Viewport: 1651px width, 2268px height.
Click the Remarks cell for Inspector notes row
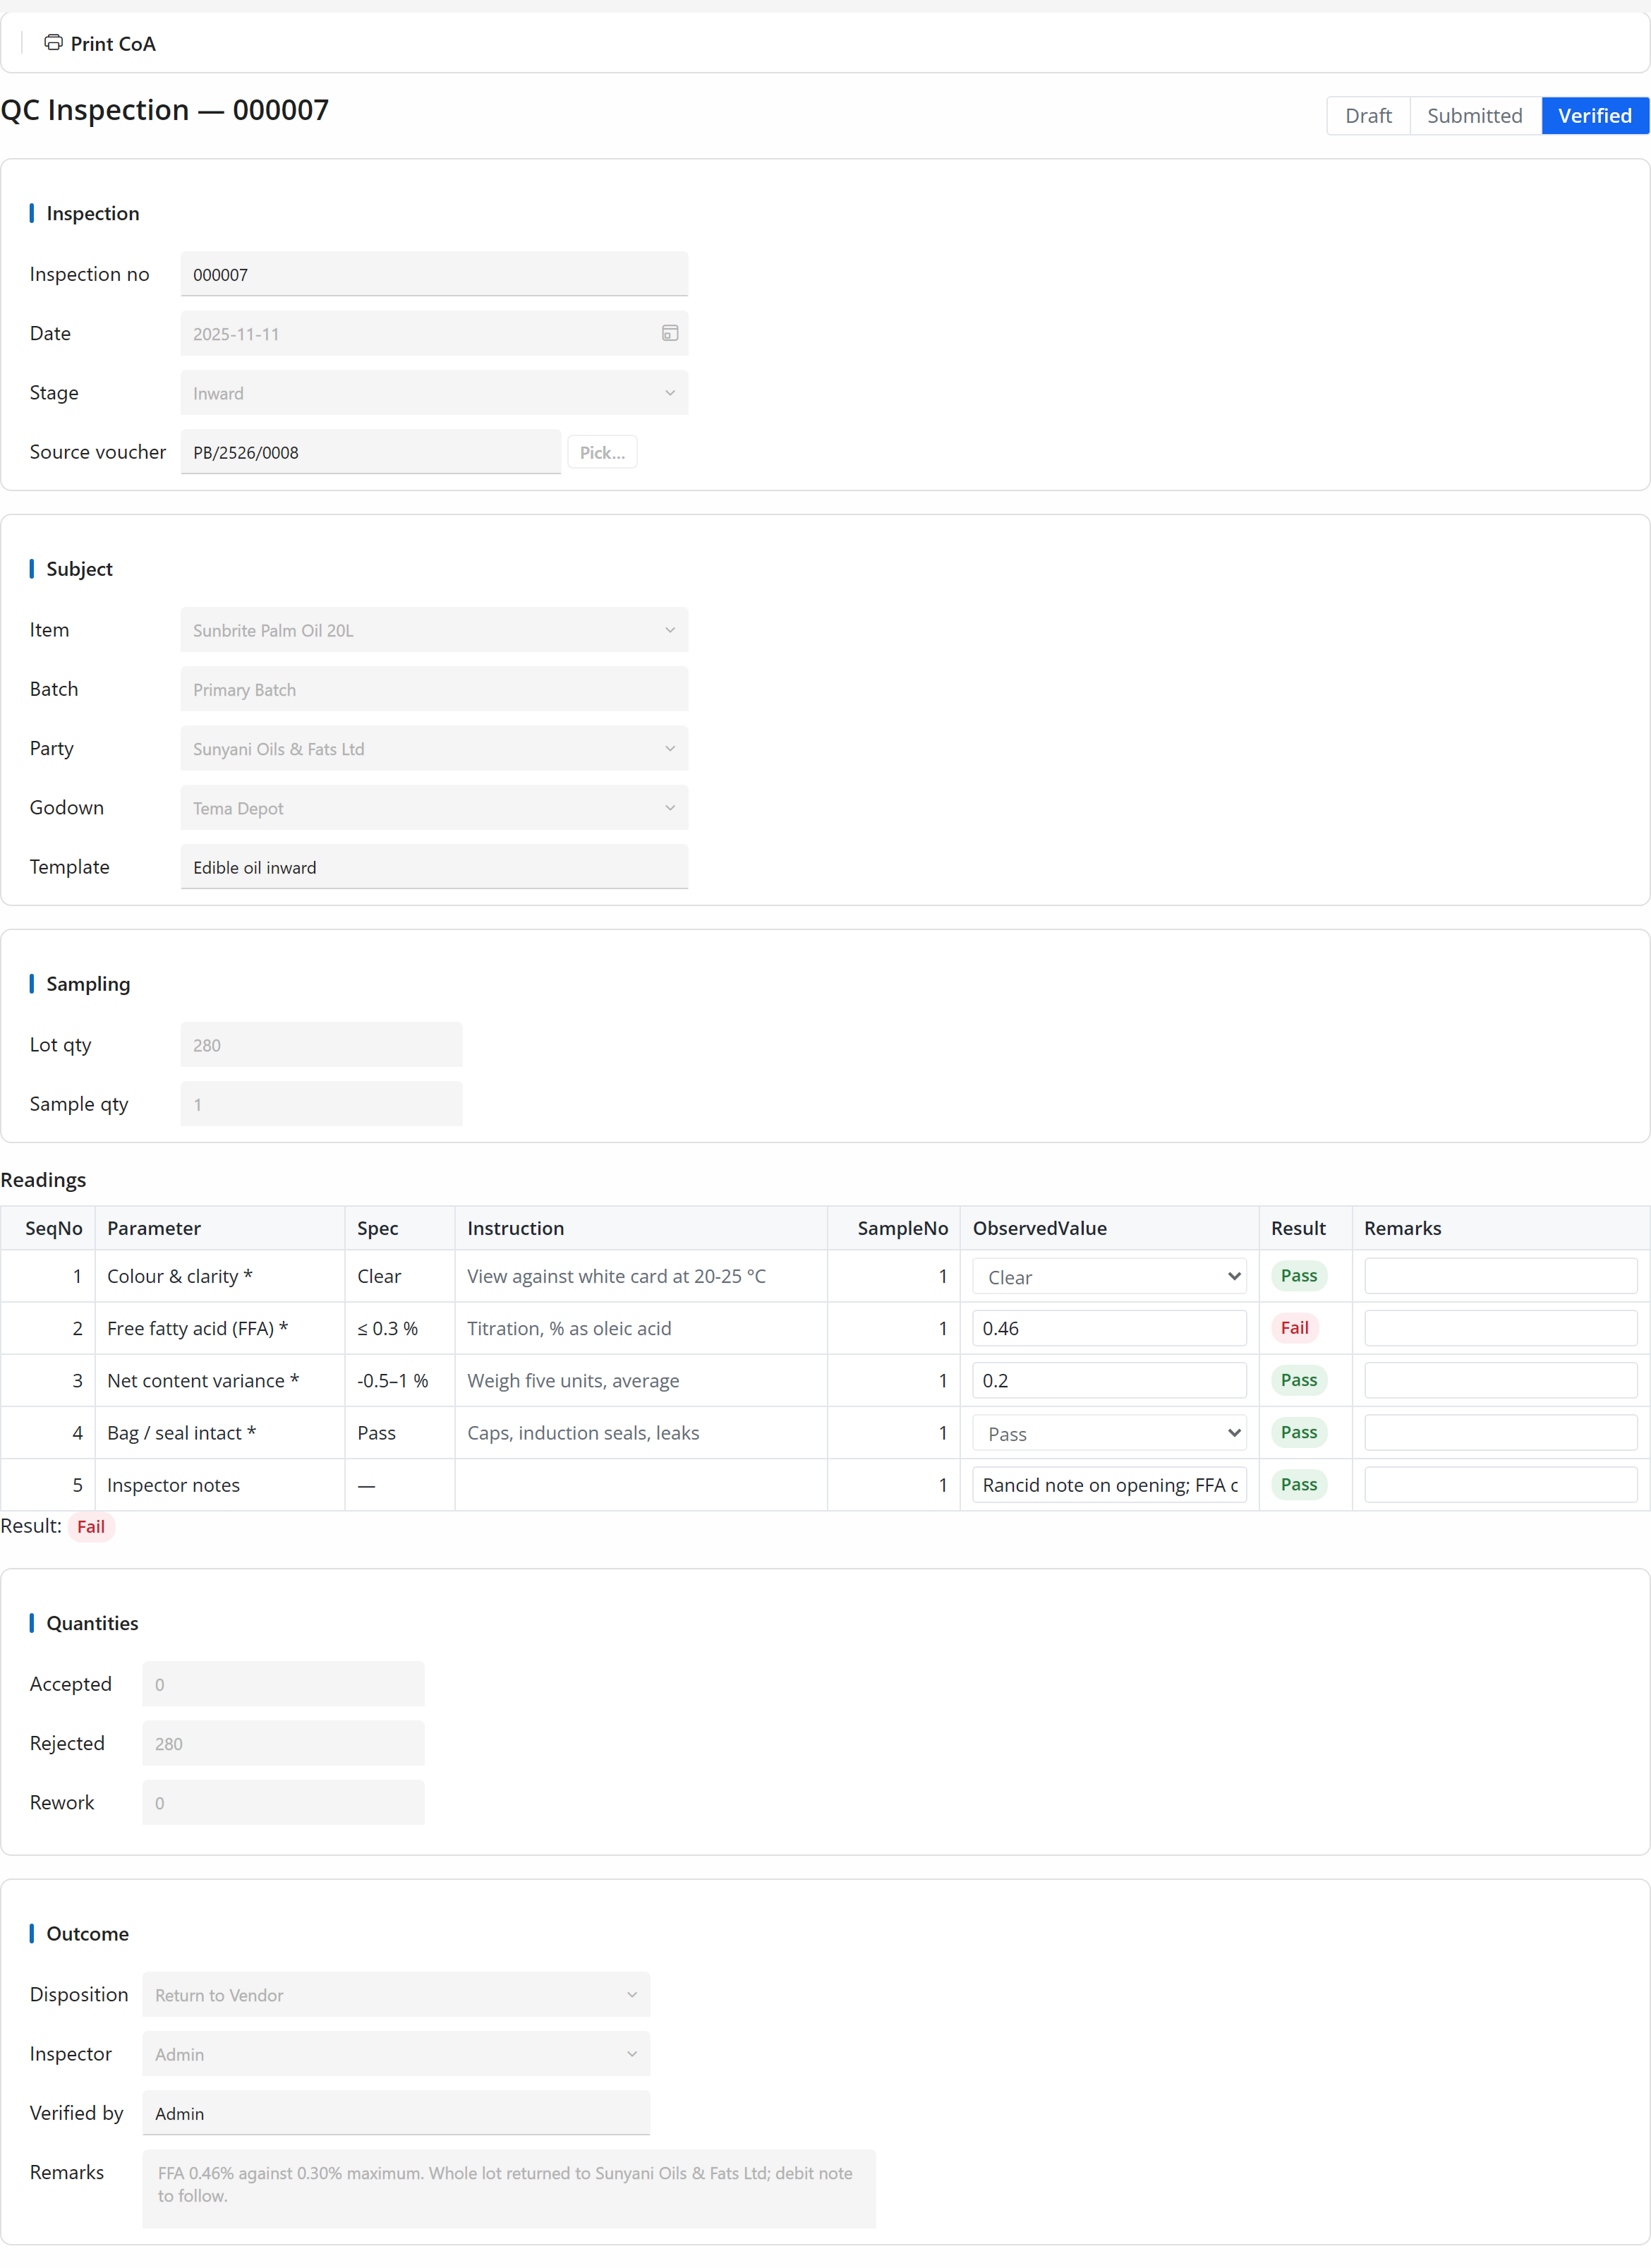(x=1500, y=1485)
